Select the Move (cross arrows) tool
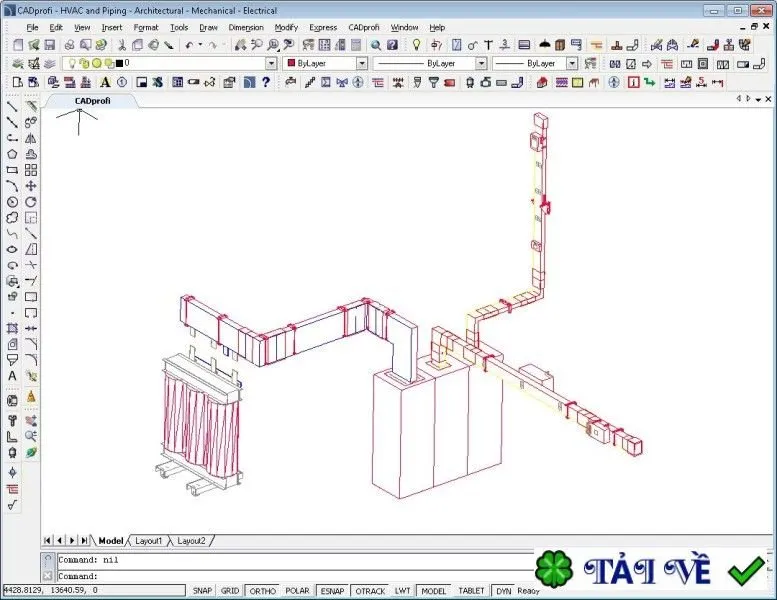Screen dimensions: 777x600 31,186
